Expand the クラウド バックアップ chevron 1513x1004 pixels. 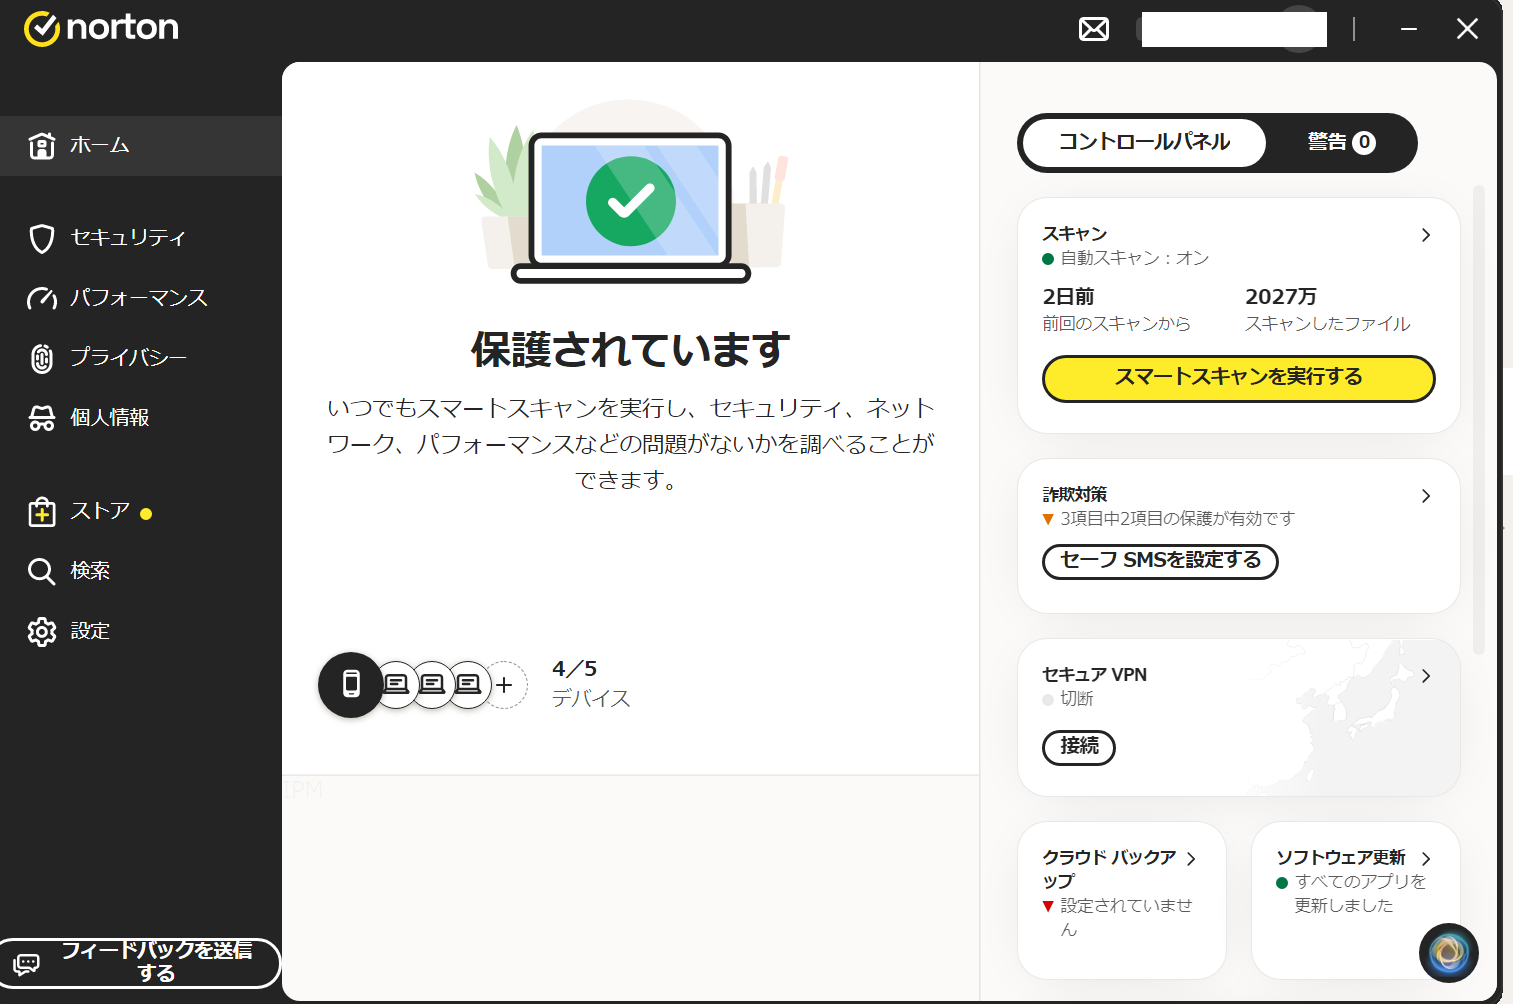pyautogui.click(x=1191, y=859)
